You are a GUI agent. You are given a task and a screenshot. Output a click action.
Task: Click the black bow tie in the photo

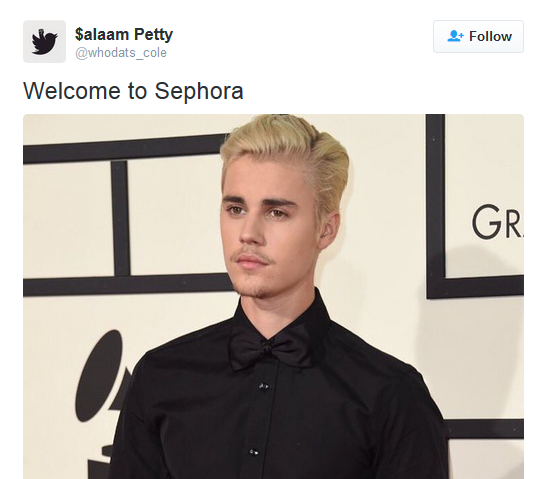point(270,348)
